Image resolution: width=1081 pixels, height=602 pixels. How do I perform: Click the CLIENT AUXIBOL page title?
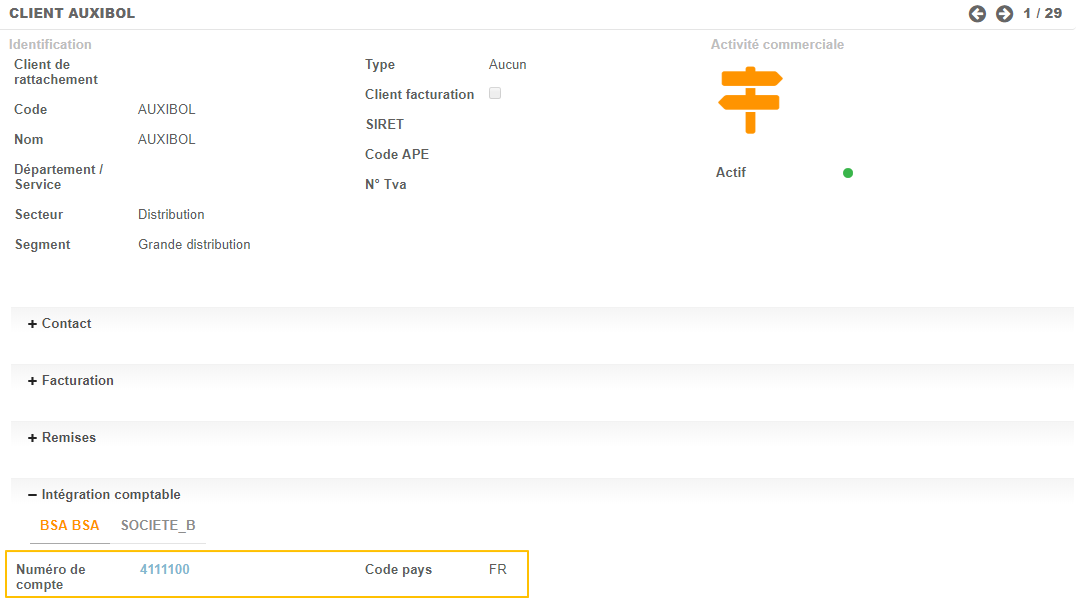72,14
